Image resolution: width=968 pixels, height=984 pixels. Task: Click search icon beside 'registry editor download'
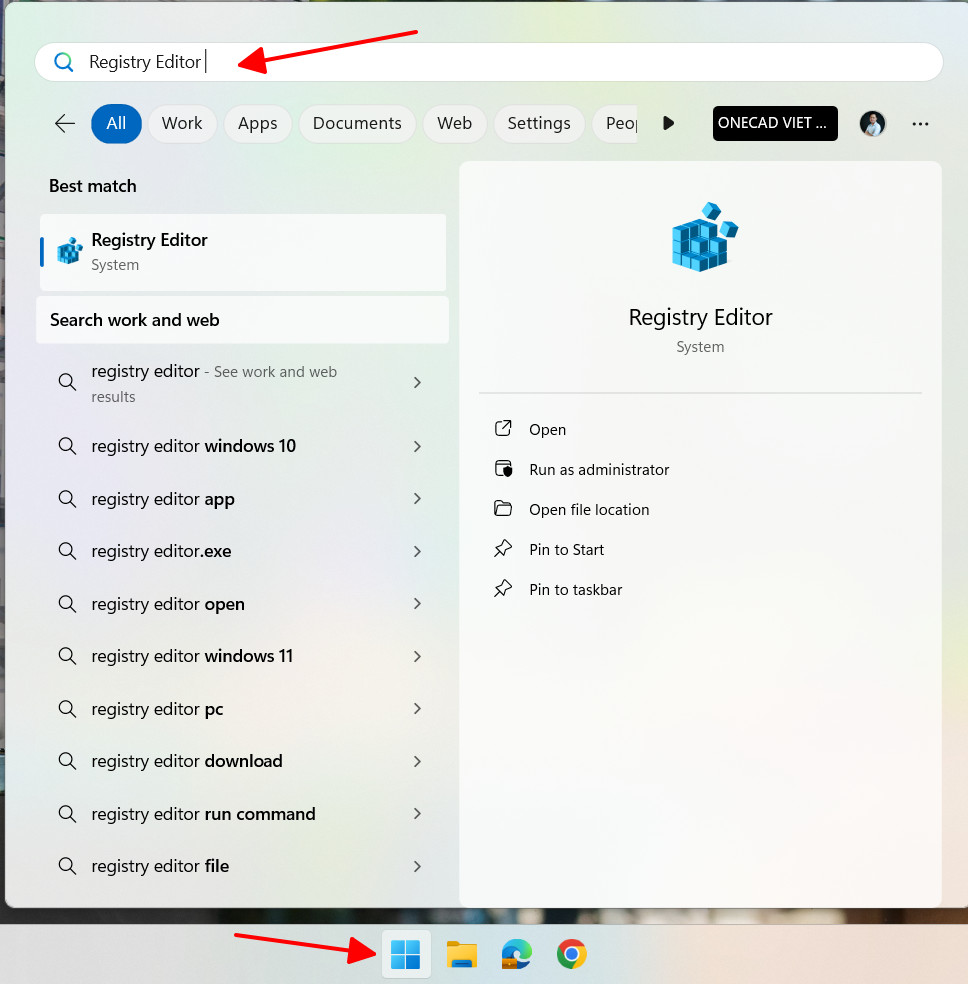pos(67,761)
